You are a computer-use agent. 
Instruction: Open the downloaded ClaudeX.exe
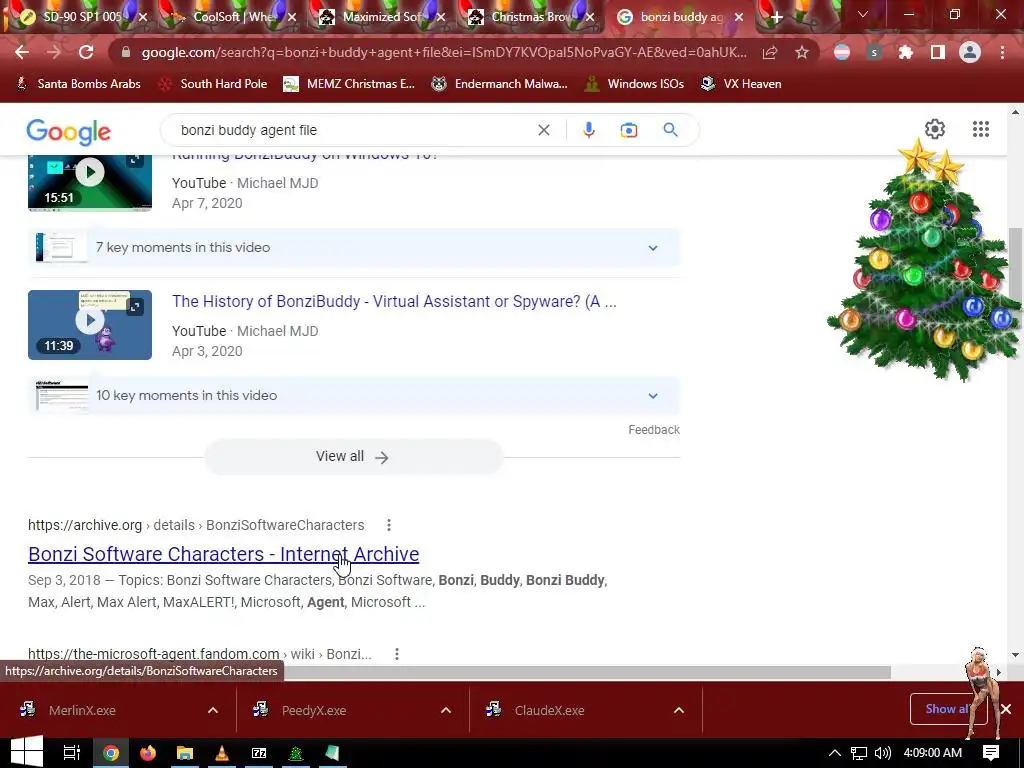point(549,711)
